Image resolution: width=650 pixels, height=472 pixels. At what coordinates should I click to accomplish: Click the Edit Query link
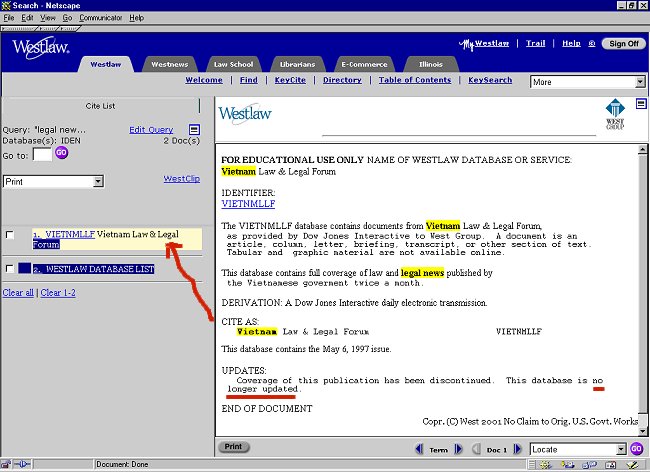(x=151, y=130)
